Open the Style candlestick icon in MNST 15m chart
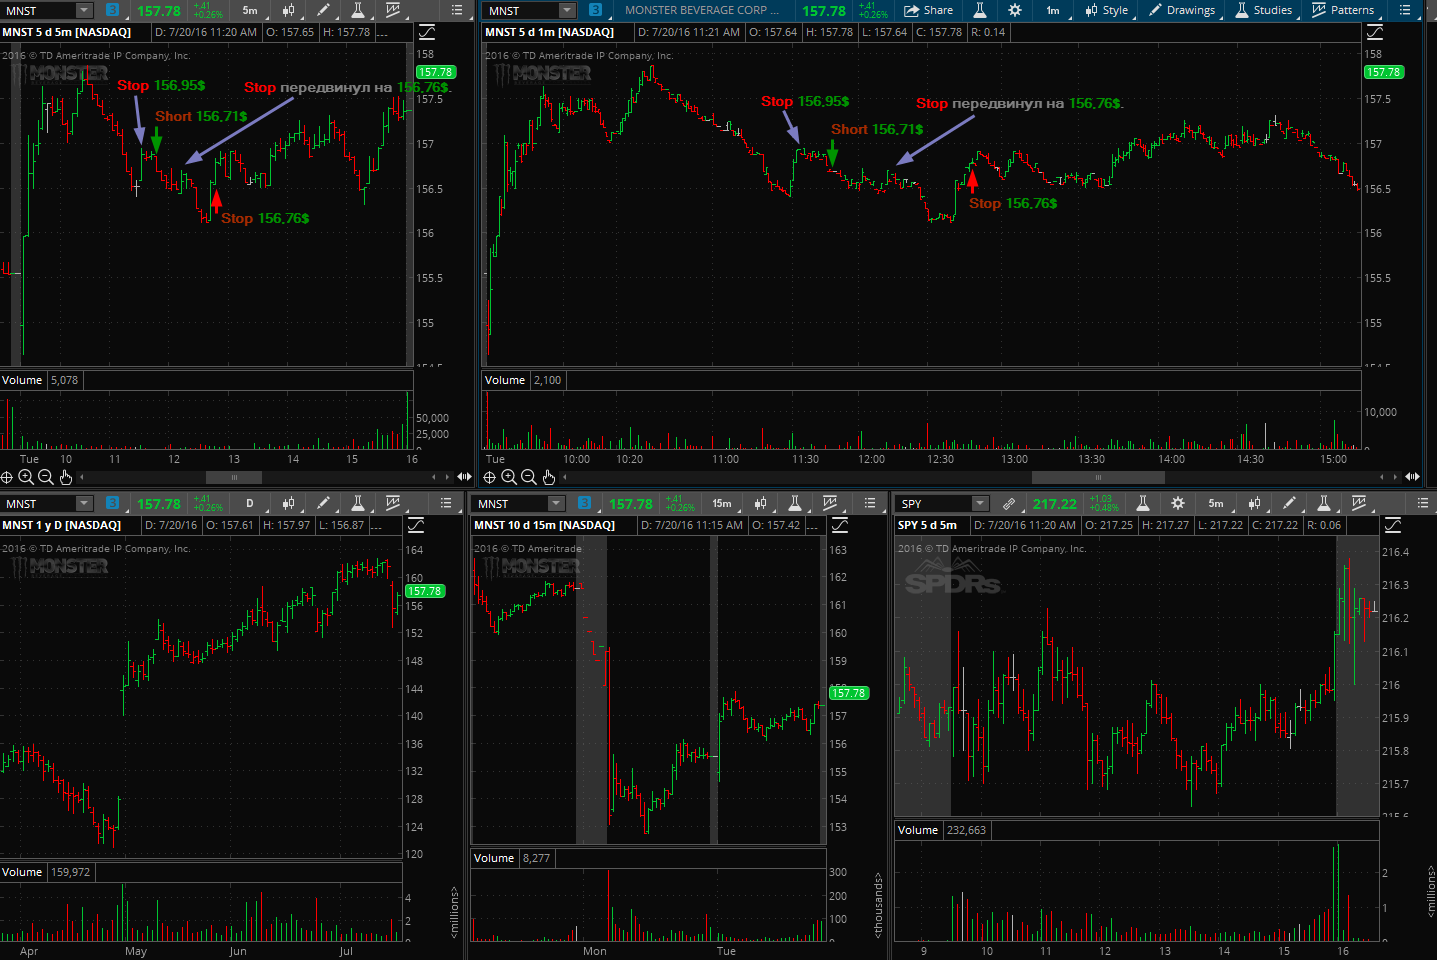 click(760, 503)
